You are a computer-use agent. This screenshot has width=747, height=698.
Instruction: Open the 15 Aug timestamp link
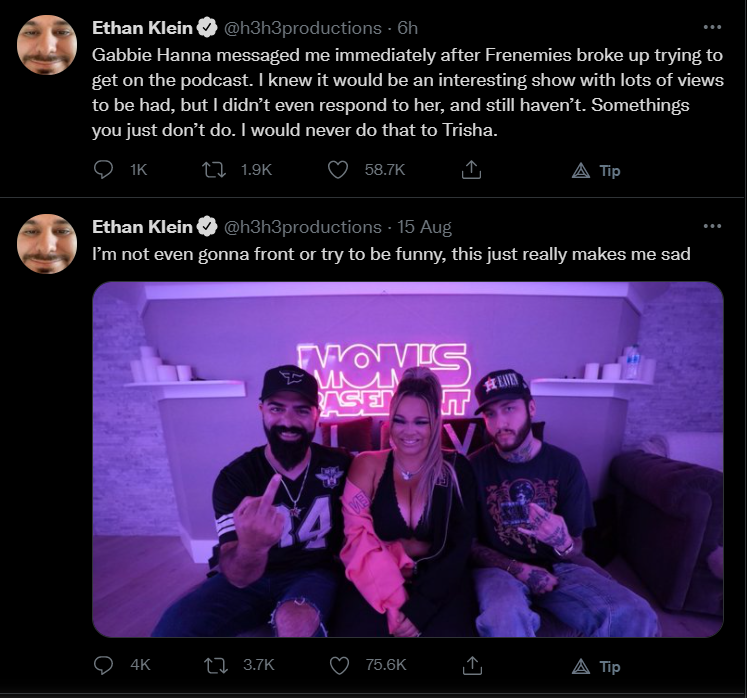(424, 227)
